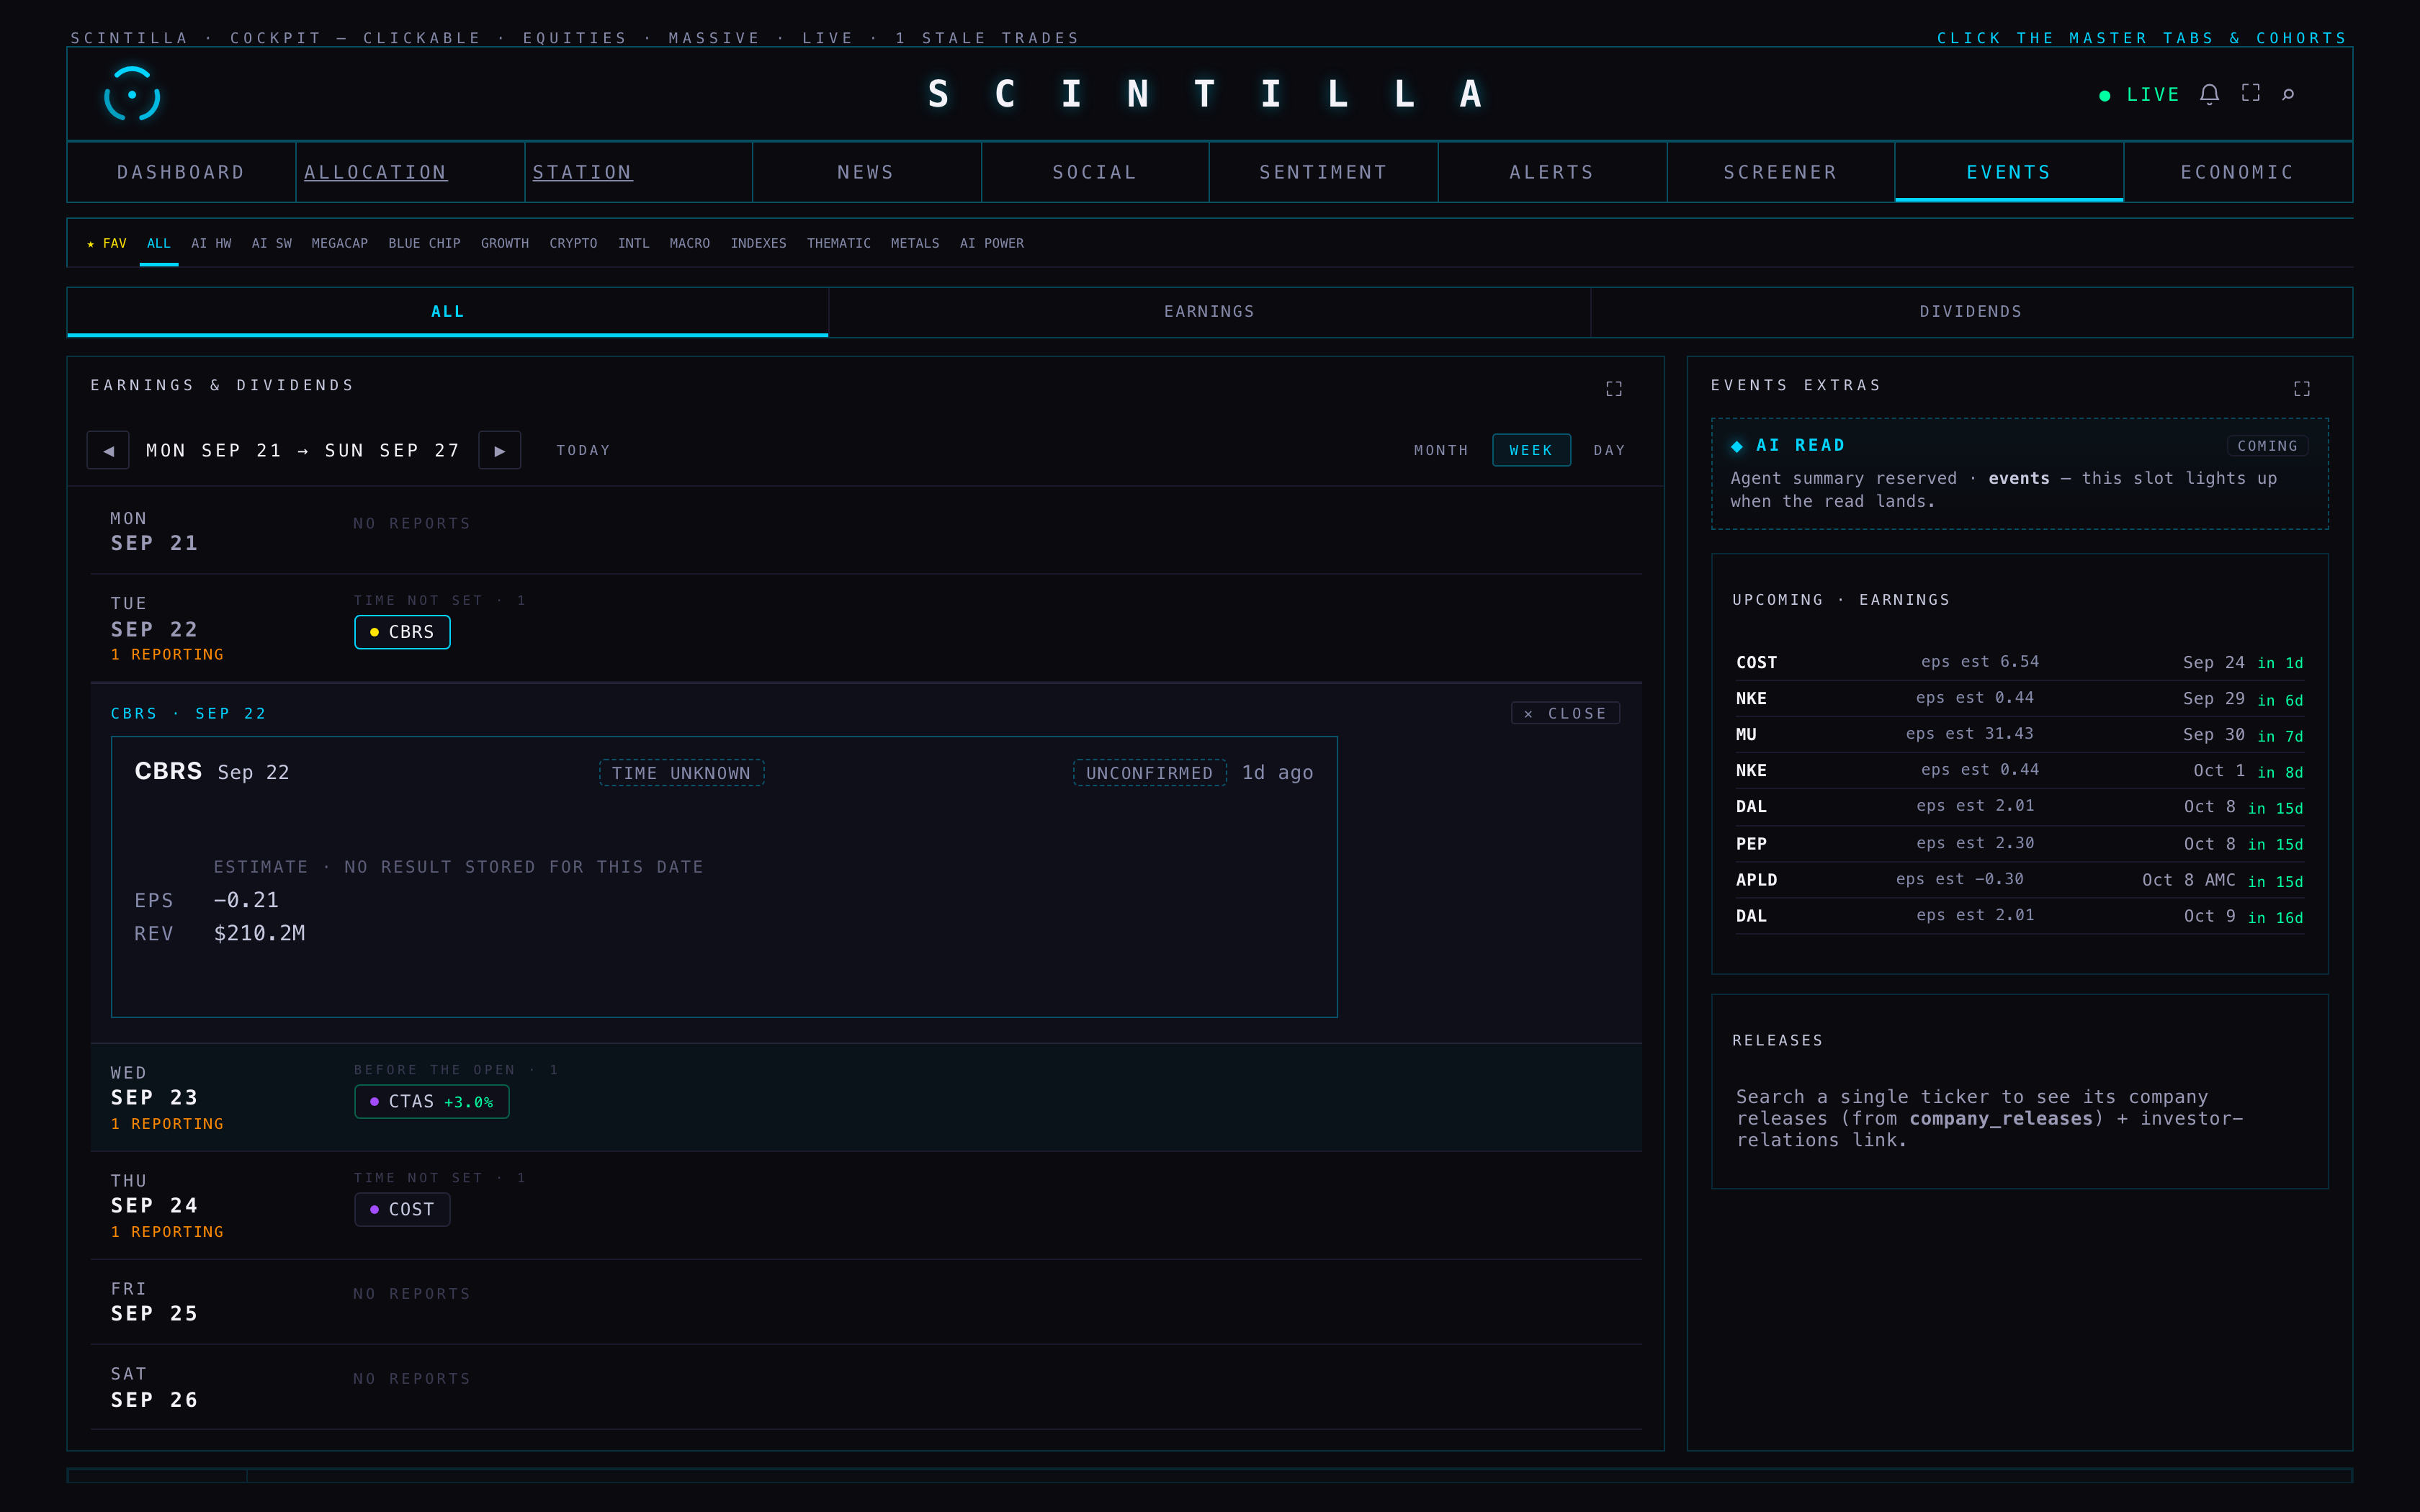The image size is (2420, 1512).
Task: Jump to Today in calendar
Action: [583, 450]
